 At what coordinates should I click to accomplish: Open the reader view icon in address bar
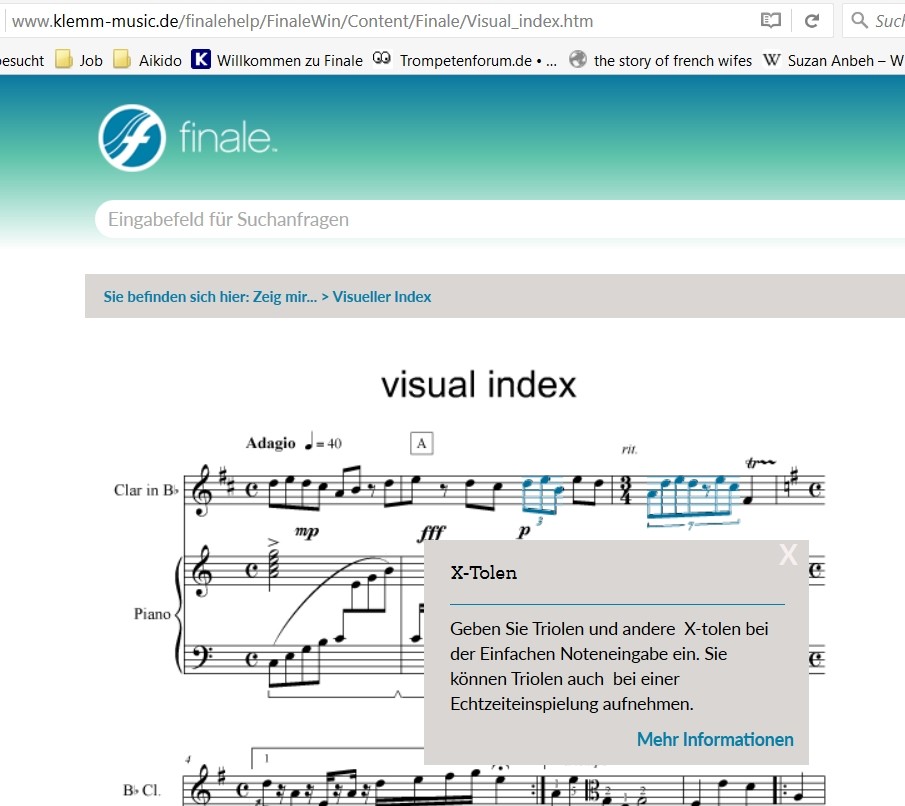(x=771, y=21)
